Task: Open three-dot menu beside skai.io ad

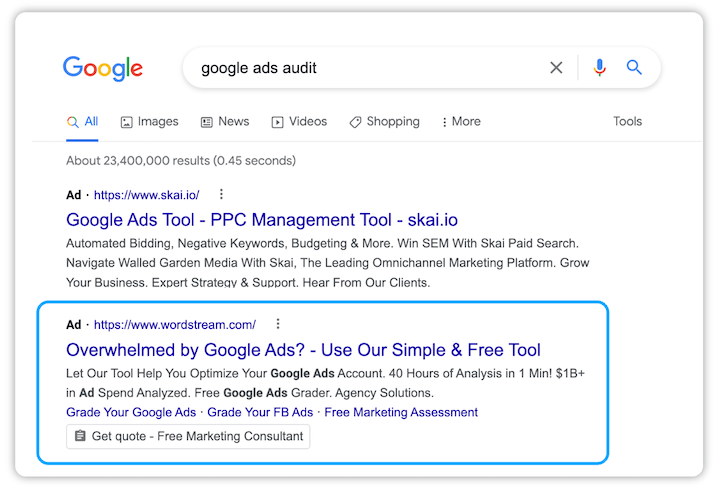Action: coord(221,195)
